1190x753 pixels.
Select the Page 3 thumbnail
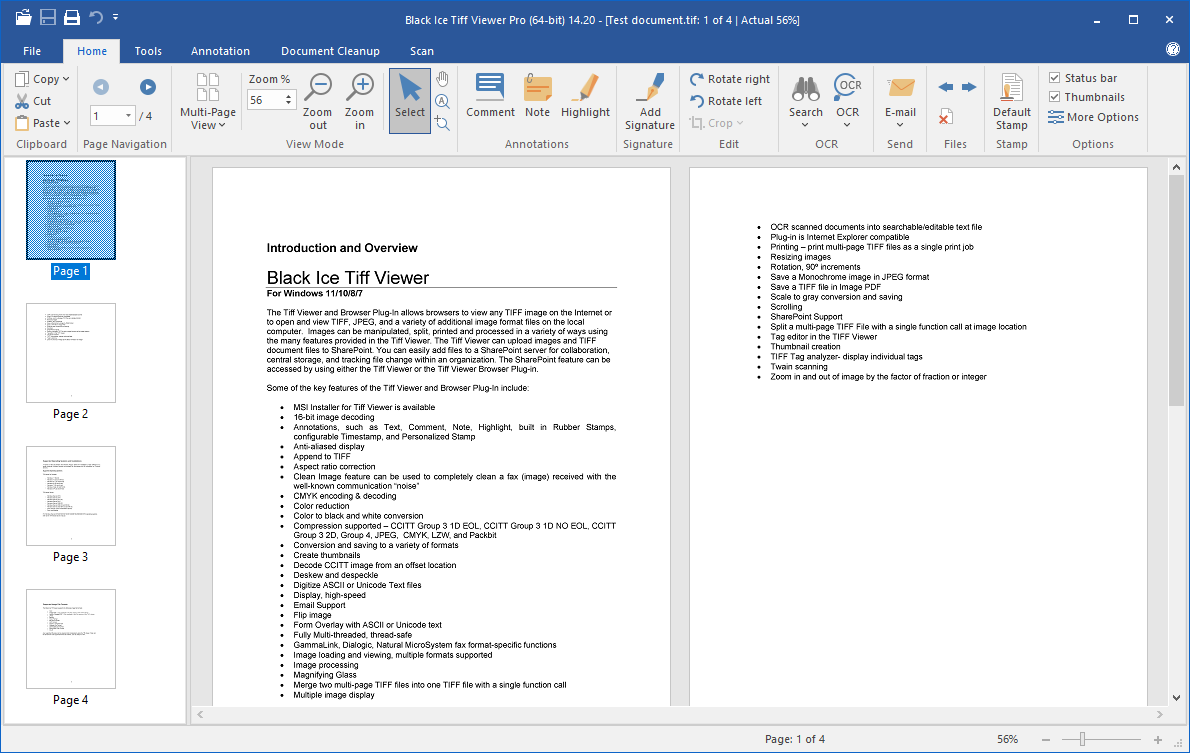click(x=71, y=496)
